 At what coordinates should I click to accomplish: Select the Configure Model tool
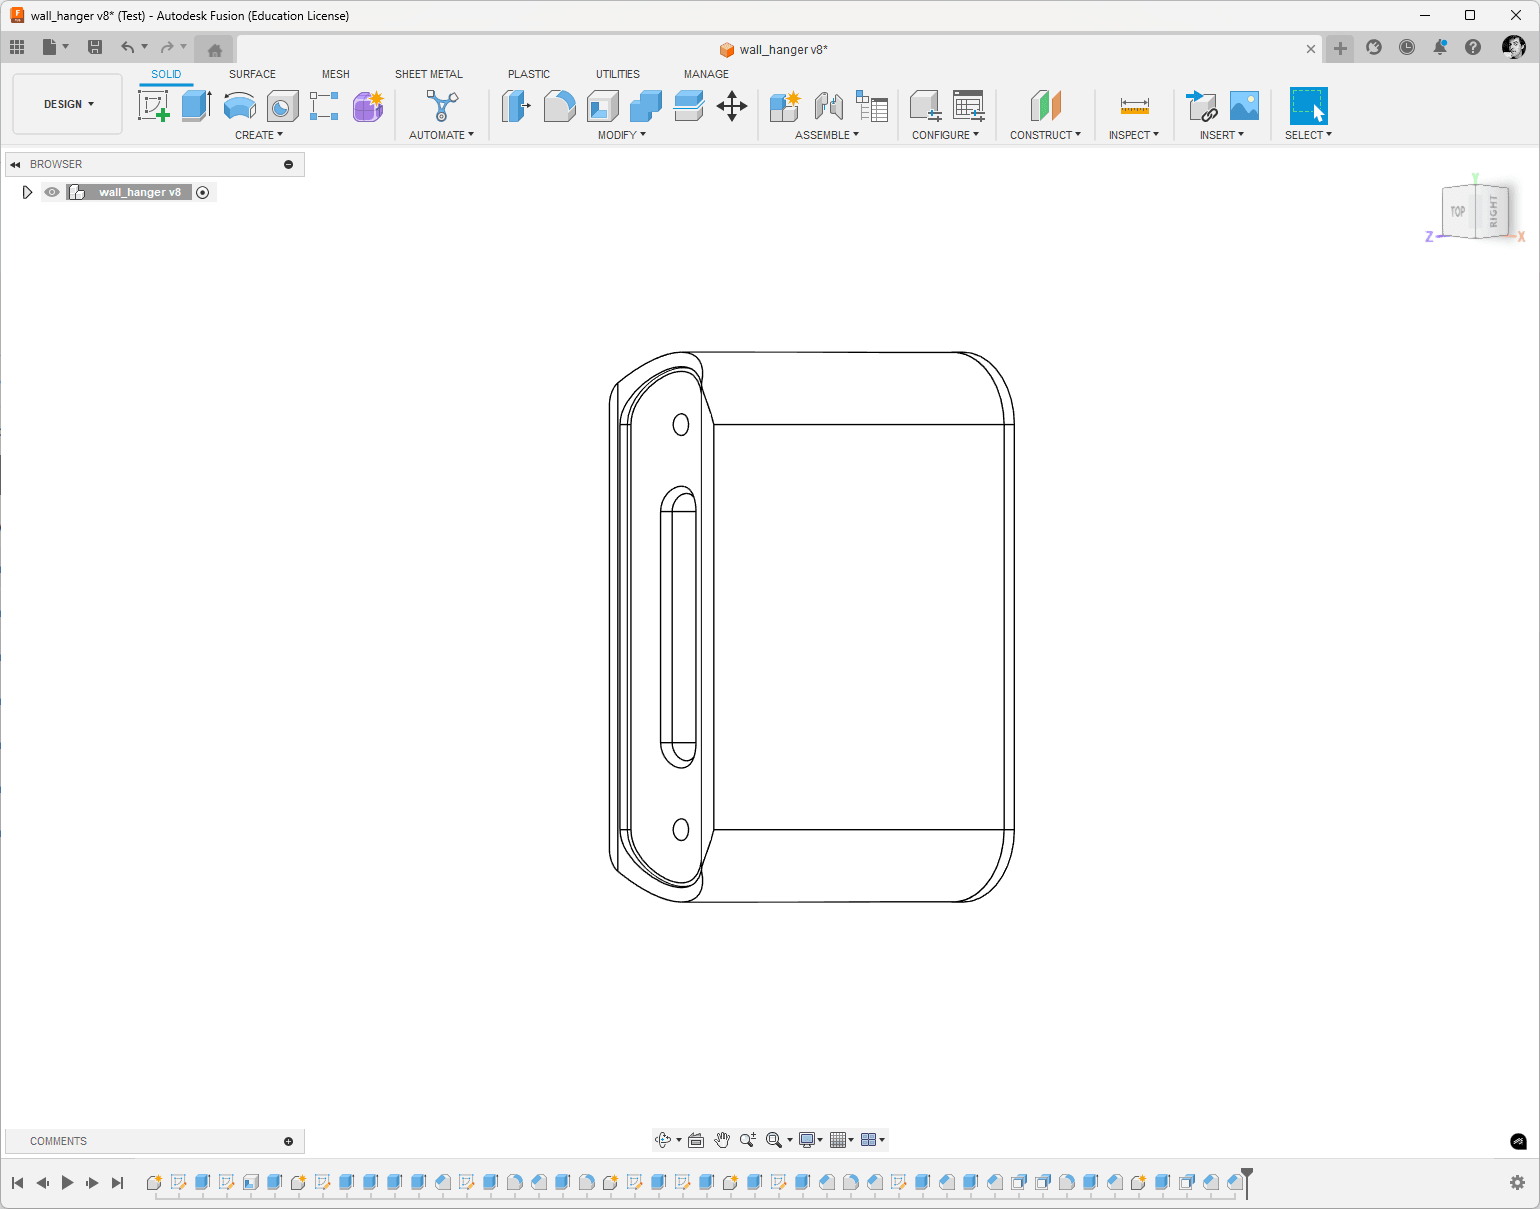pos(925,105)
